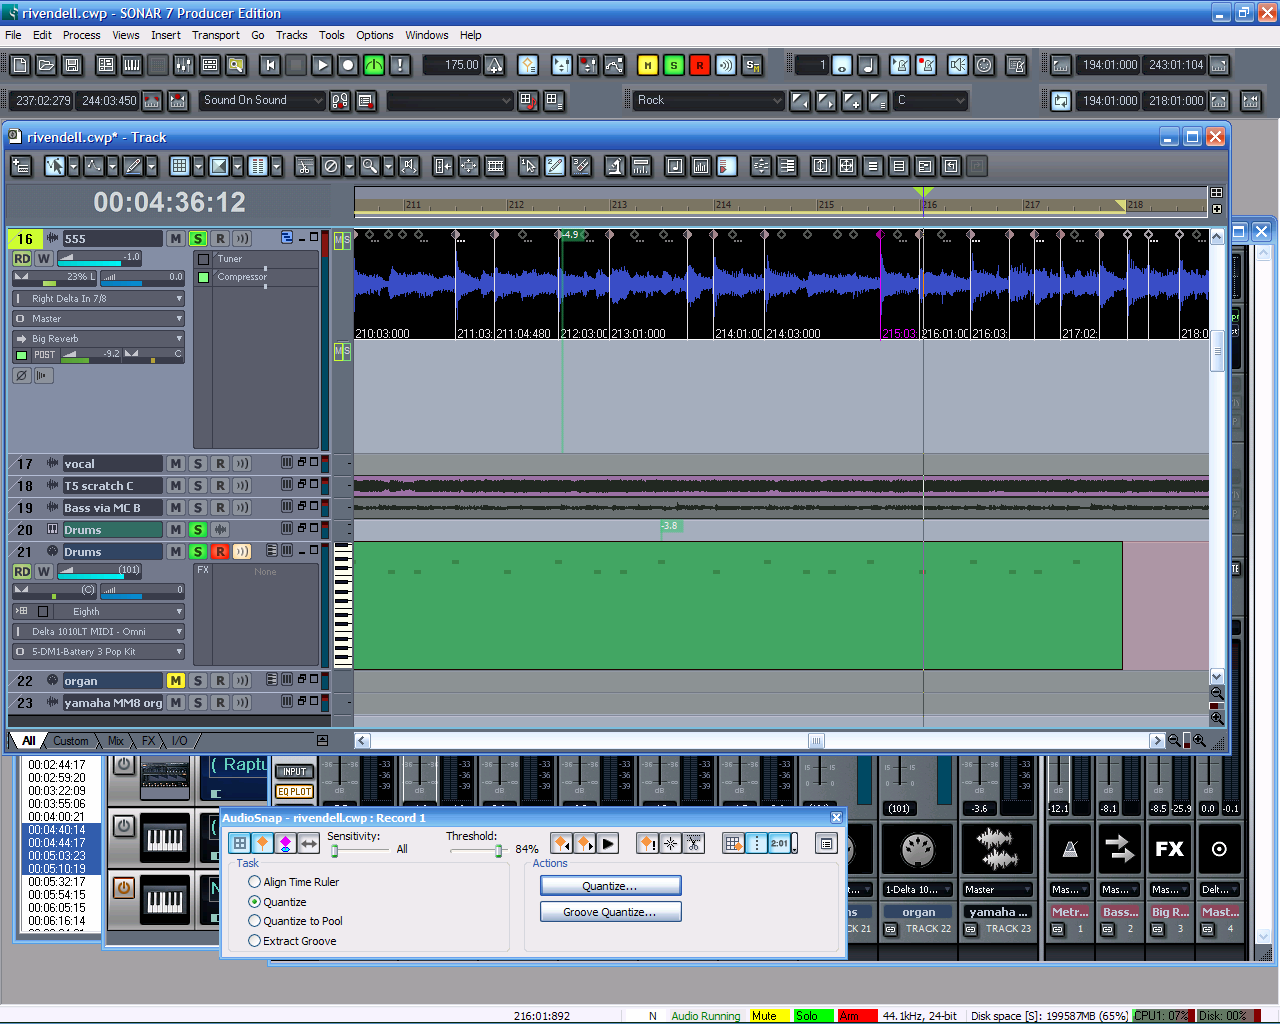
Task: Start playback in the transport bar
Action: tap(322, 65)
